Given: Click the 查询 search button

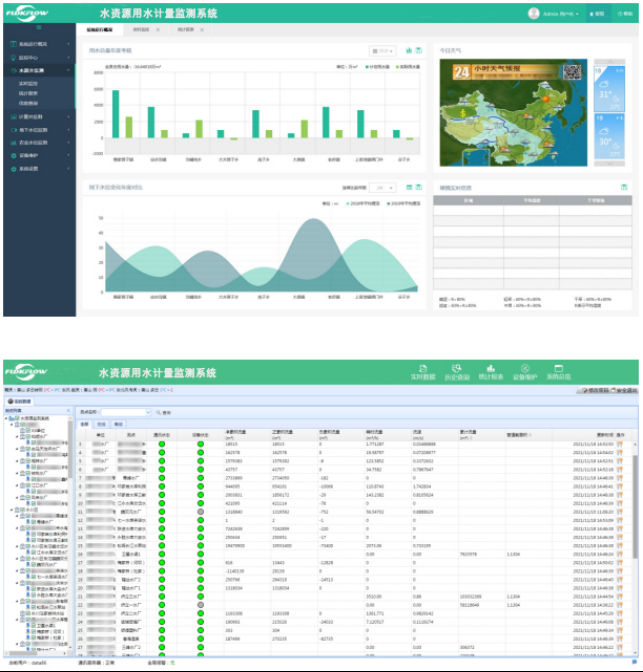Looking at the screenshot, I should [x=163, y=412].
